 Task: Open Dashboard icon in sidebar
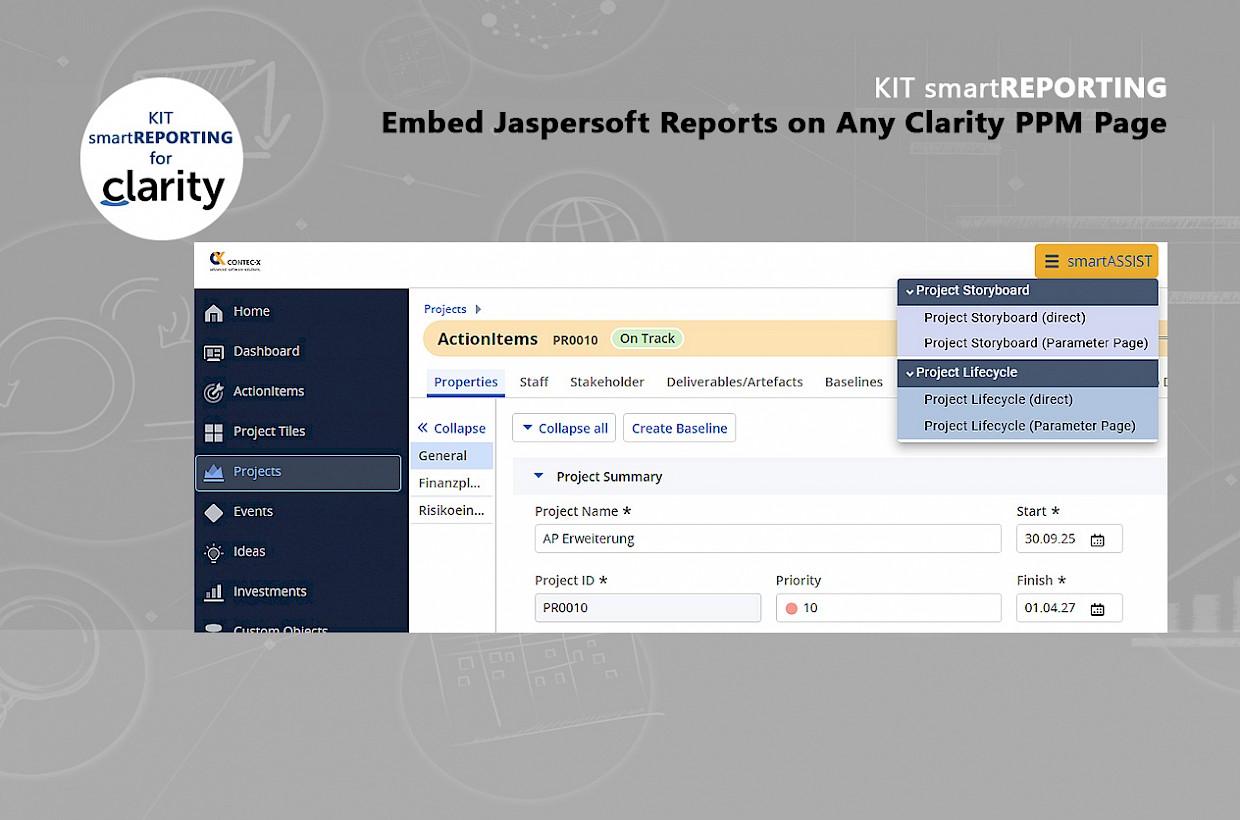point(213,352)
